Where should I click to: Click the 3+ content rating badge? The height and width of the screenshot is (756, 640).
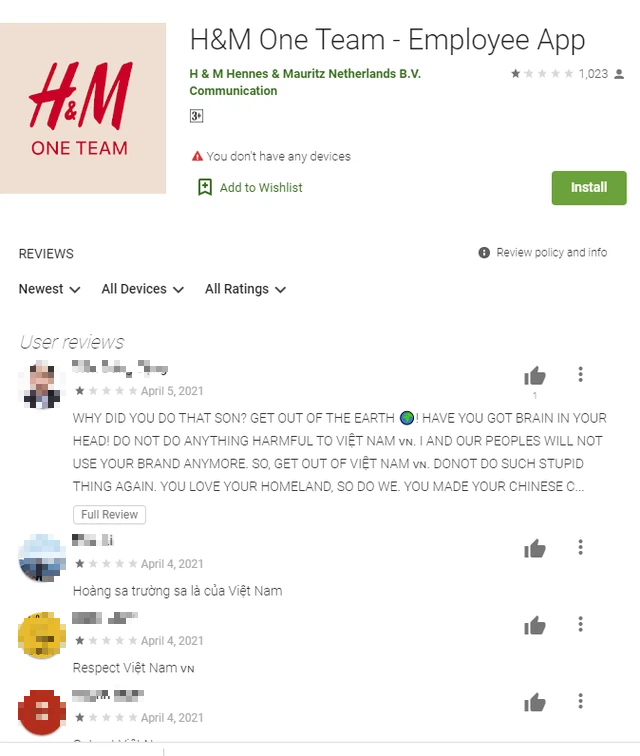(196, 116)
